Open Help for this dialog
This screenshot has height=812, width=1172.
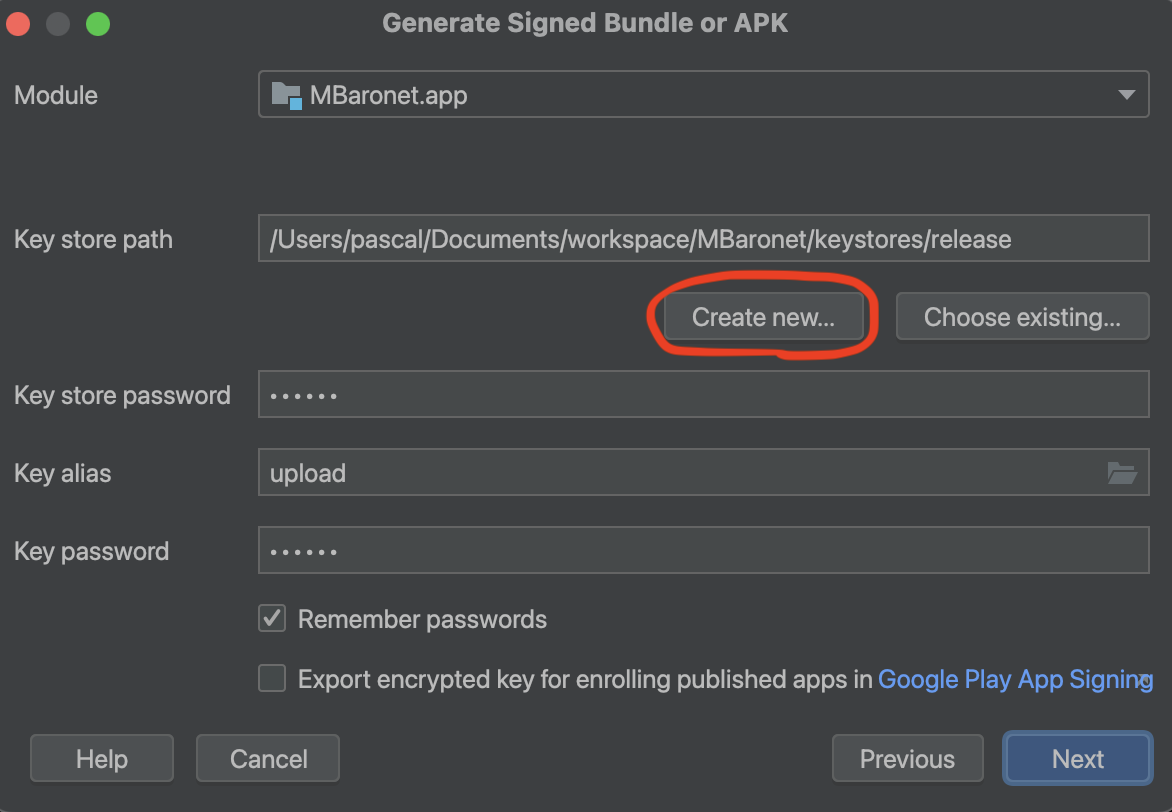pyautogui.click(x=101, y=759)
